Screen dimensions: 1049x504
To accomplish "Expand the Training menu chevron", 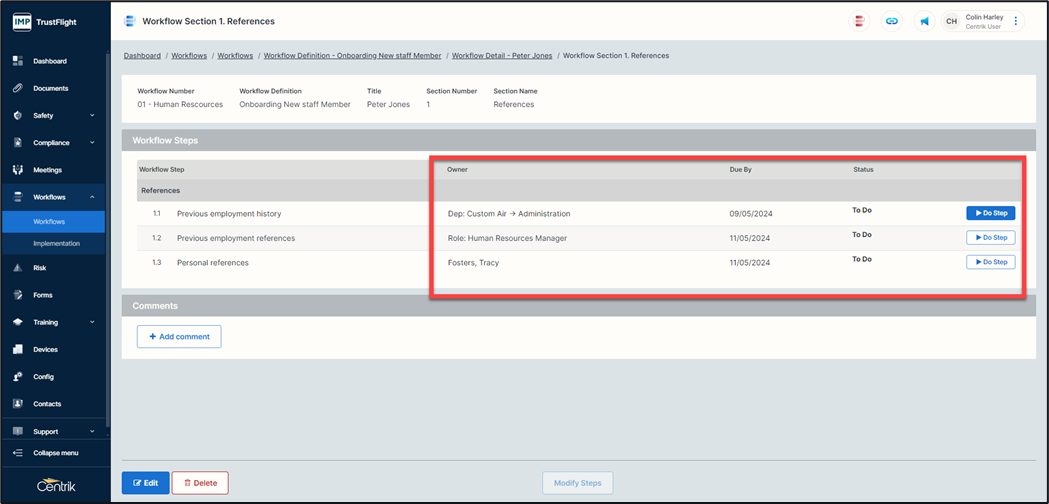I will [93, 322].
